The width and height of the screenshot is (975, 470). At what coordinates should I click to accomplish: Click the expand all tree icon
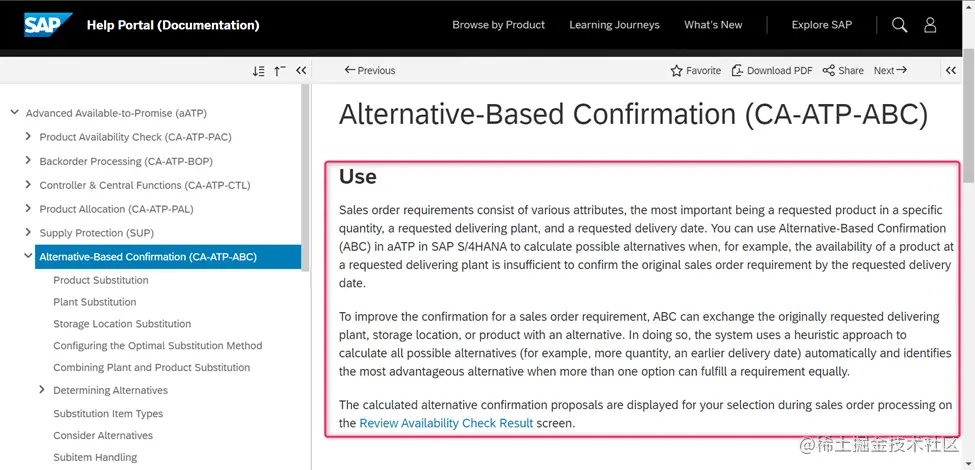click(259, 71)
